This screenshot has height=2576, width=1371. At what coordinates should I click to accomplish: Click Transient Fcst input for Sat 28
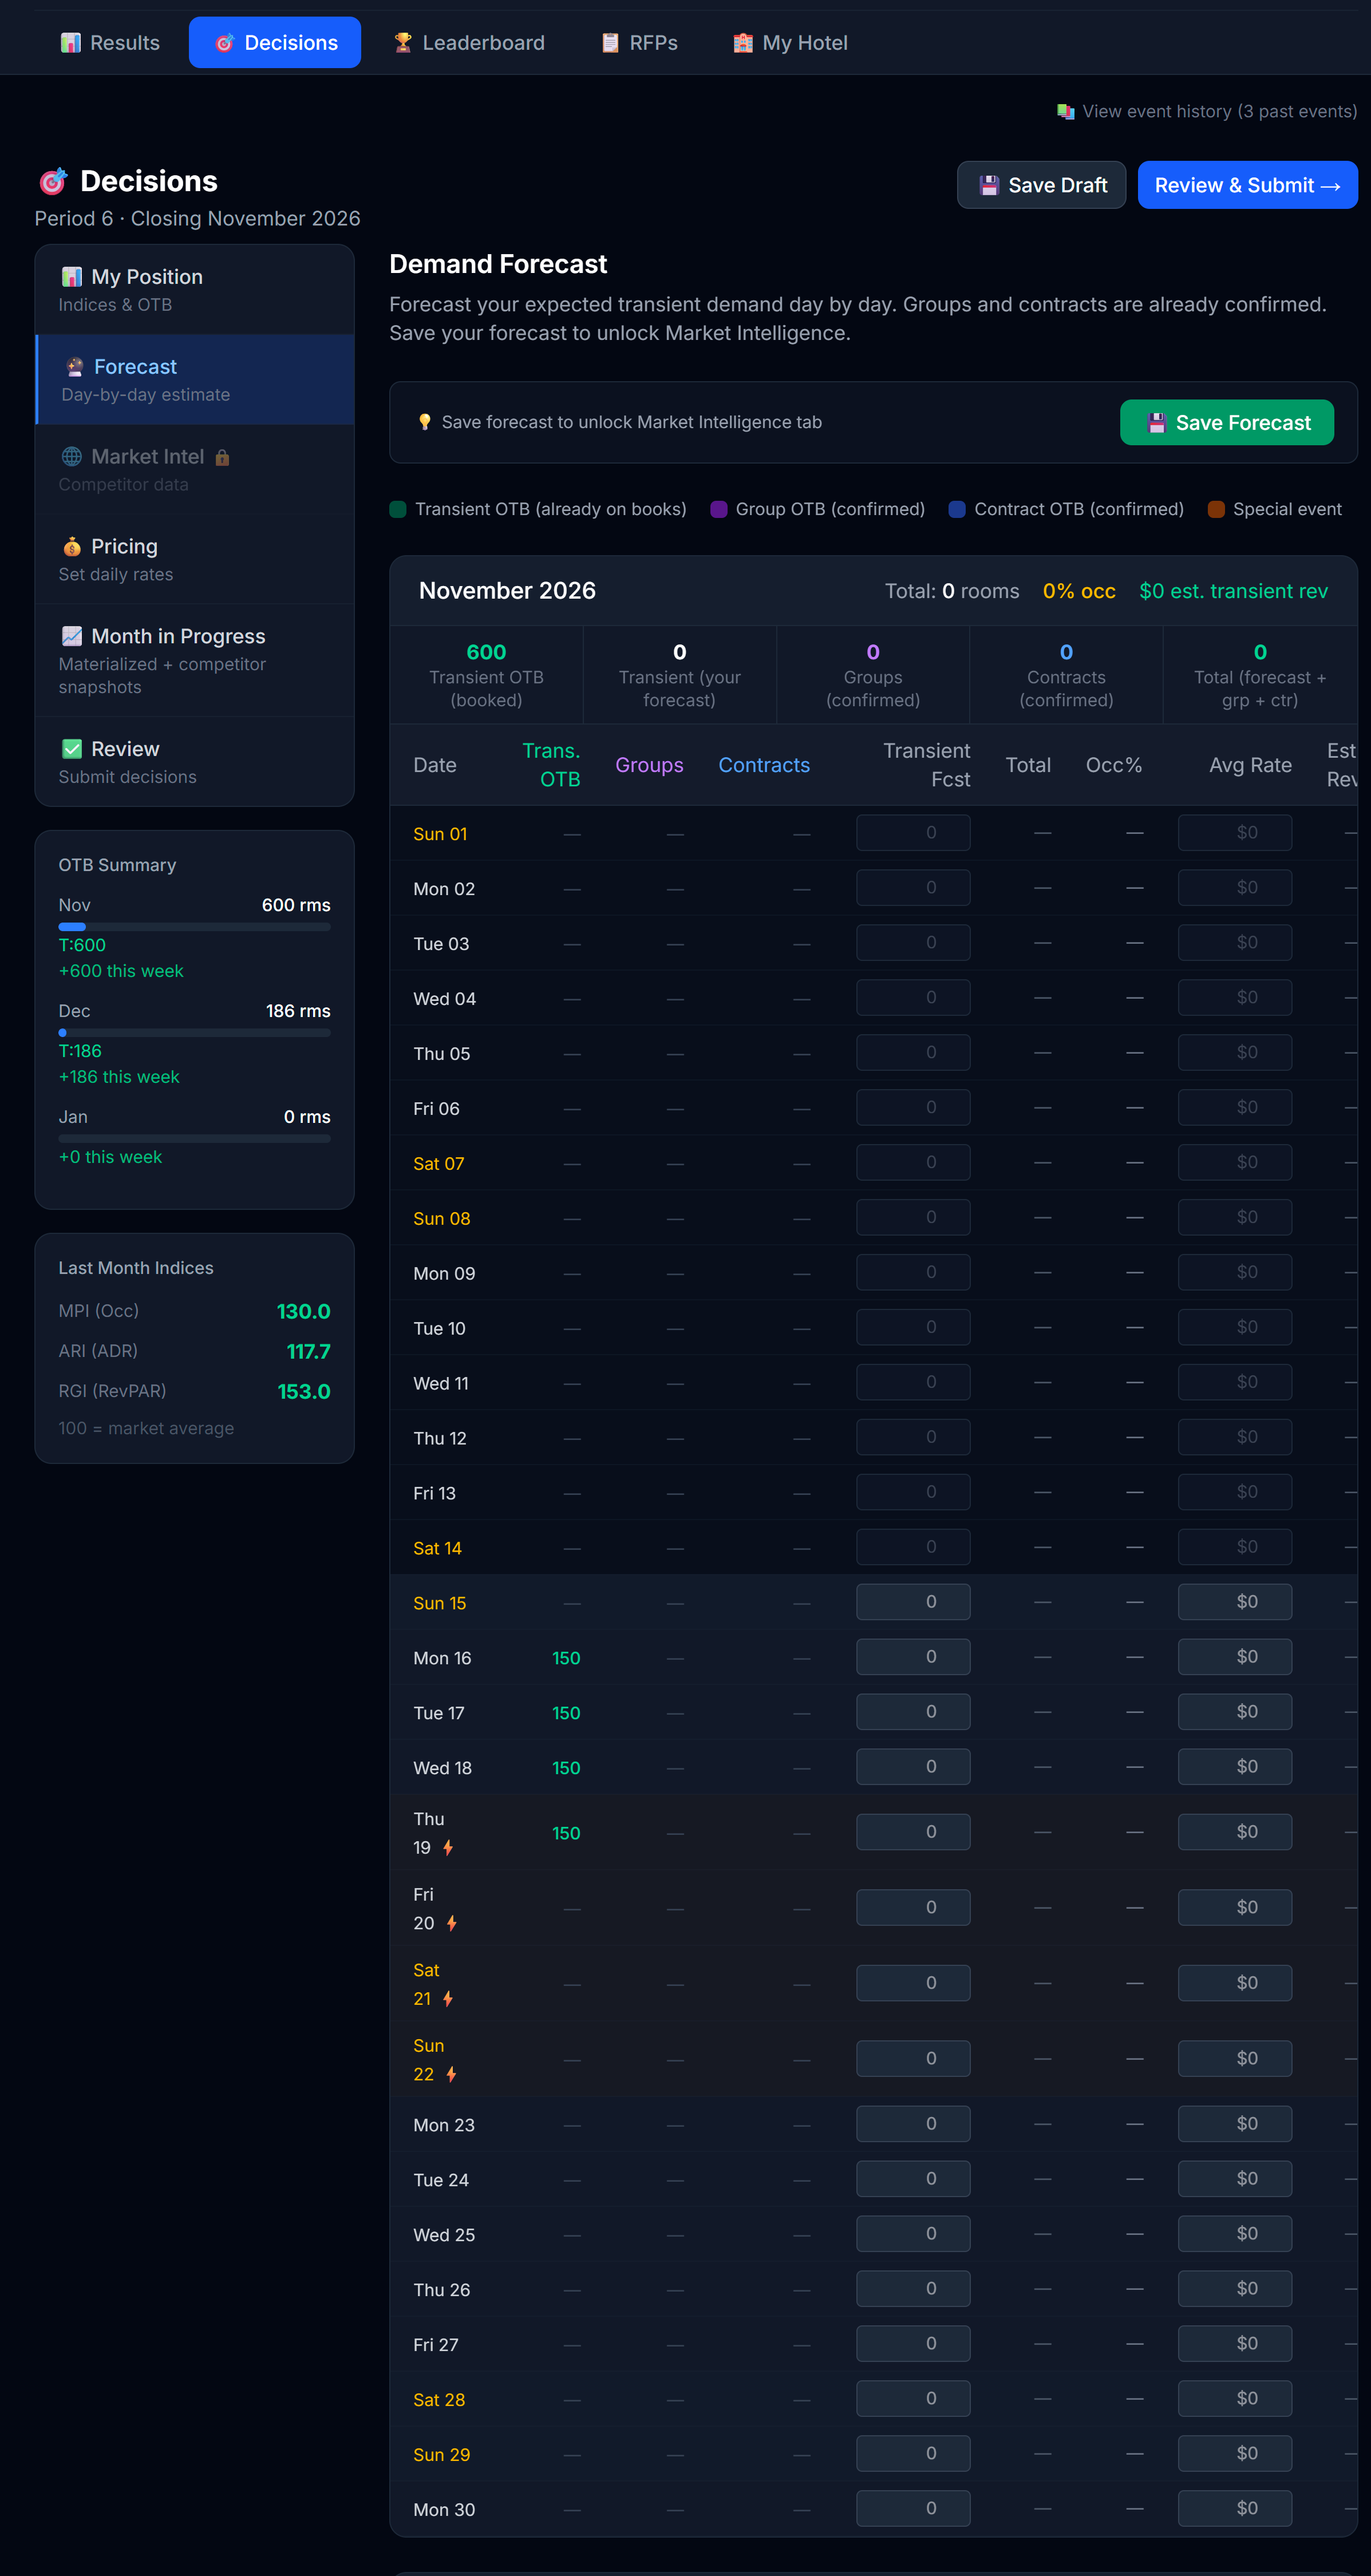coord(913,2399)
